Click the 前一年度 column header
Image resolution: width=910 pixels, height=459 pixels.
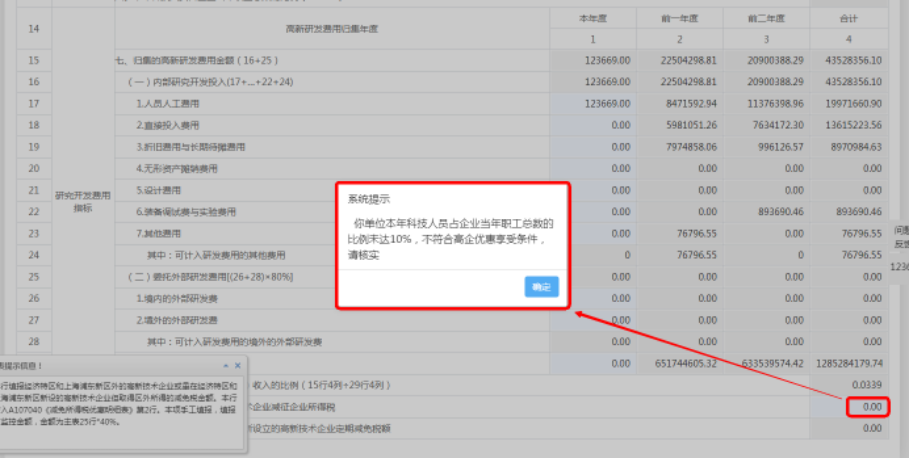[680, 19]
